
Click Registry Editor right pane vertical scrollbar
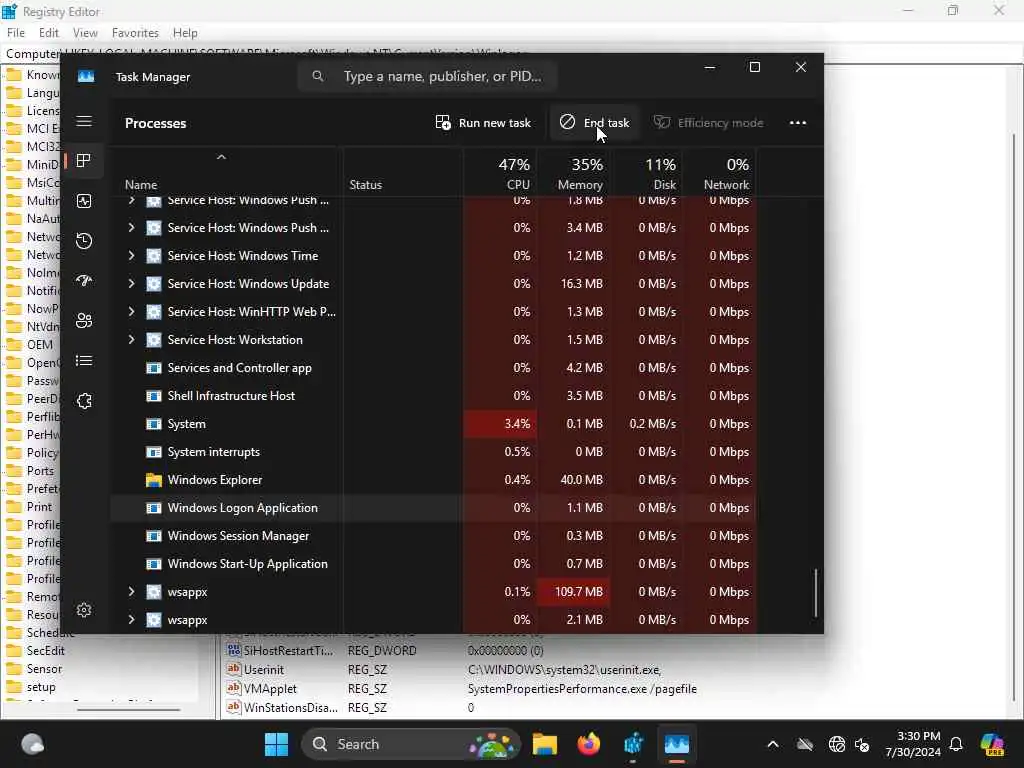coord(1014,418)
